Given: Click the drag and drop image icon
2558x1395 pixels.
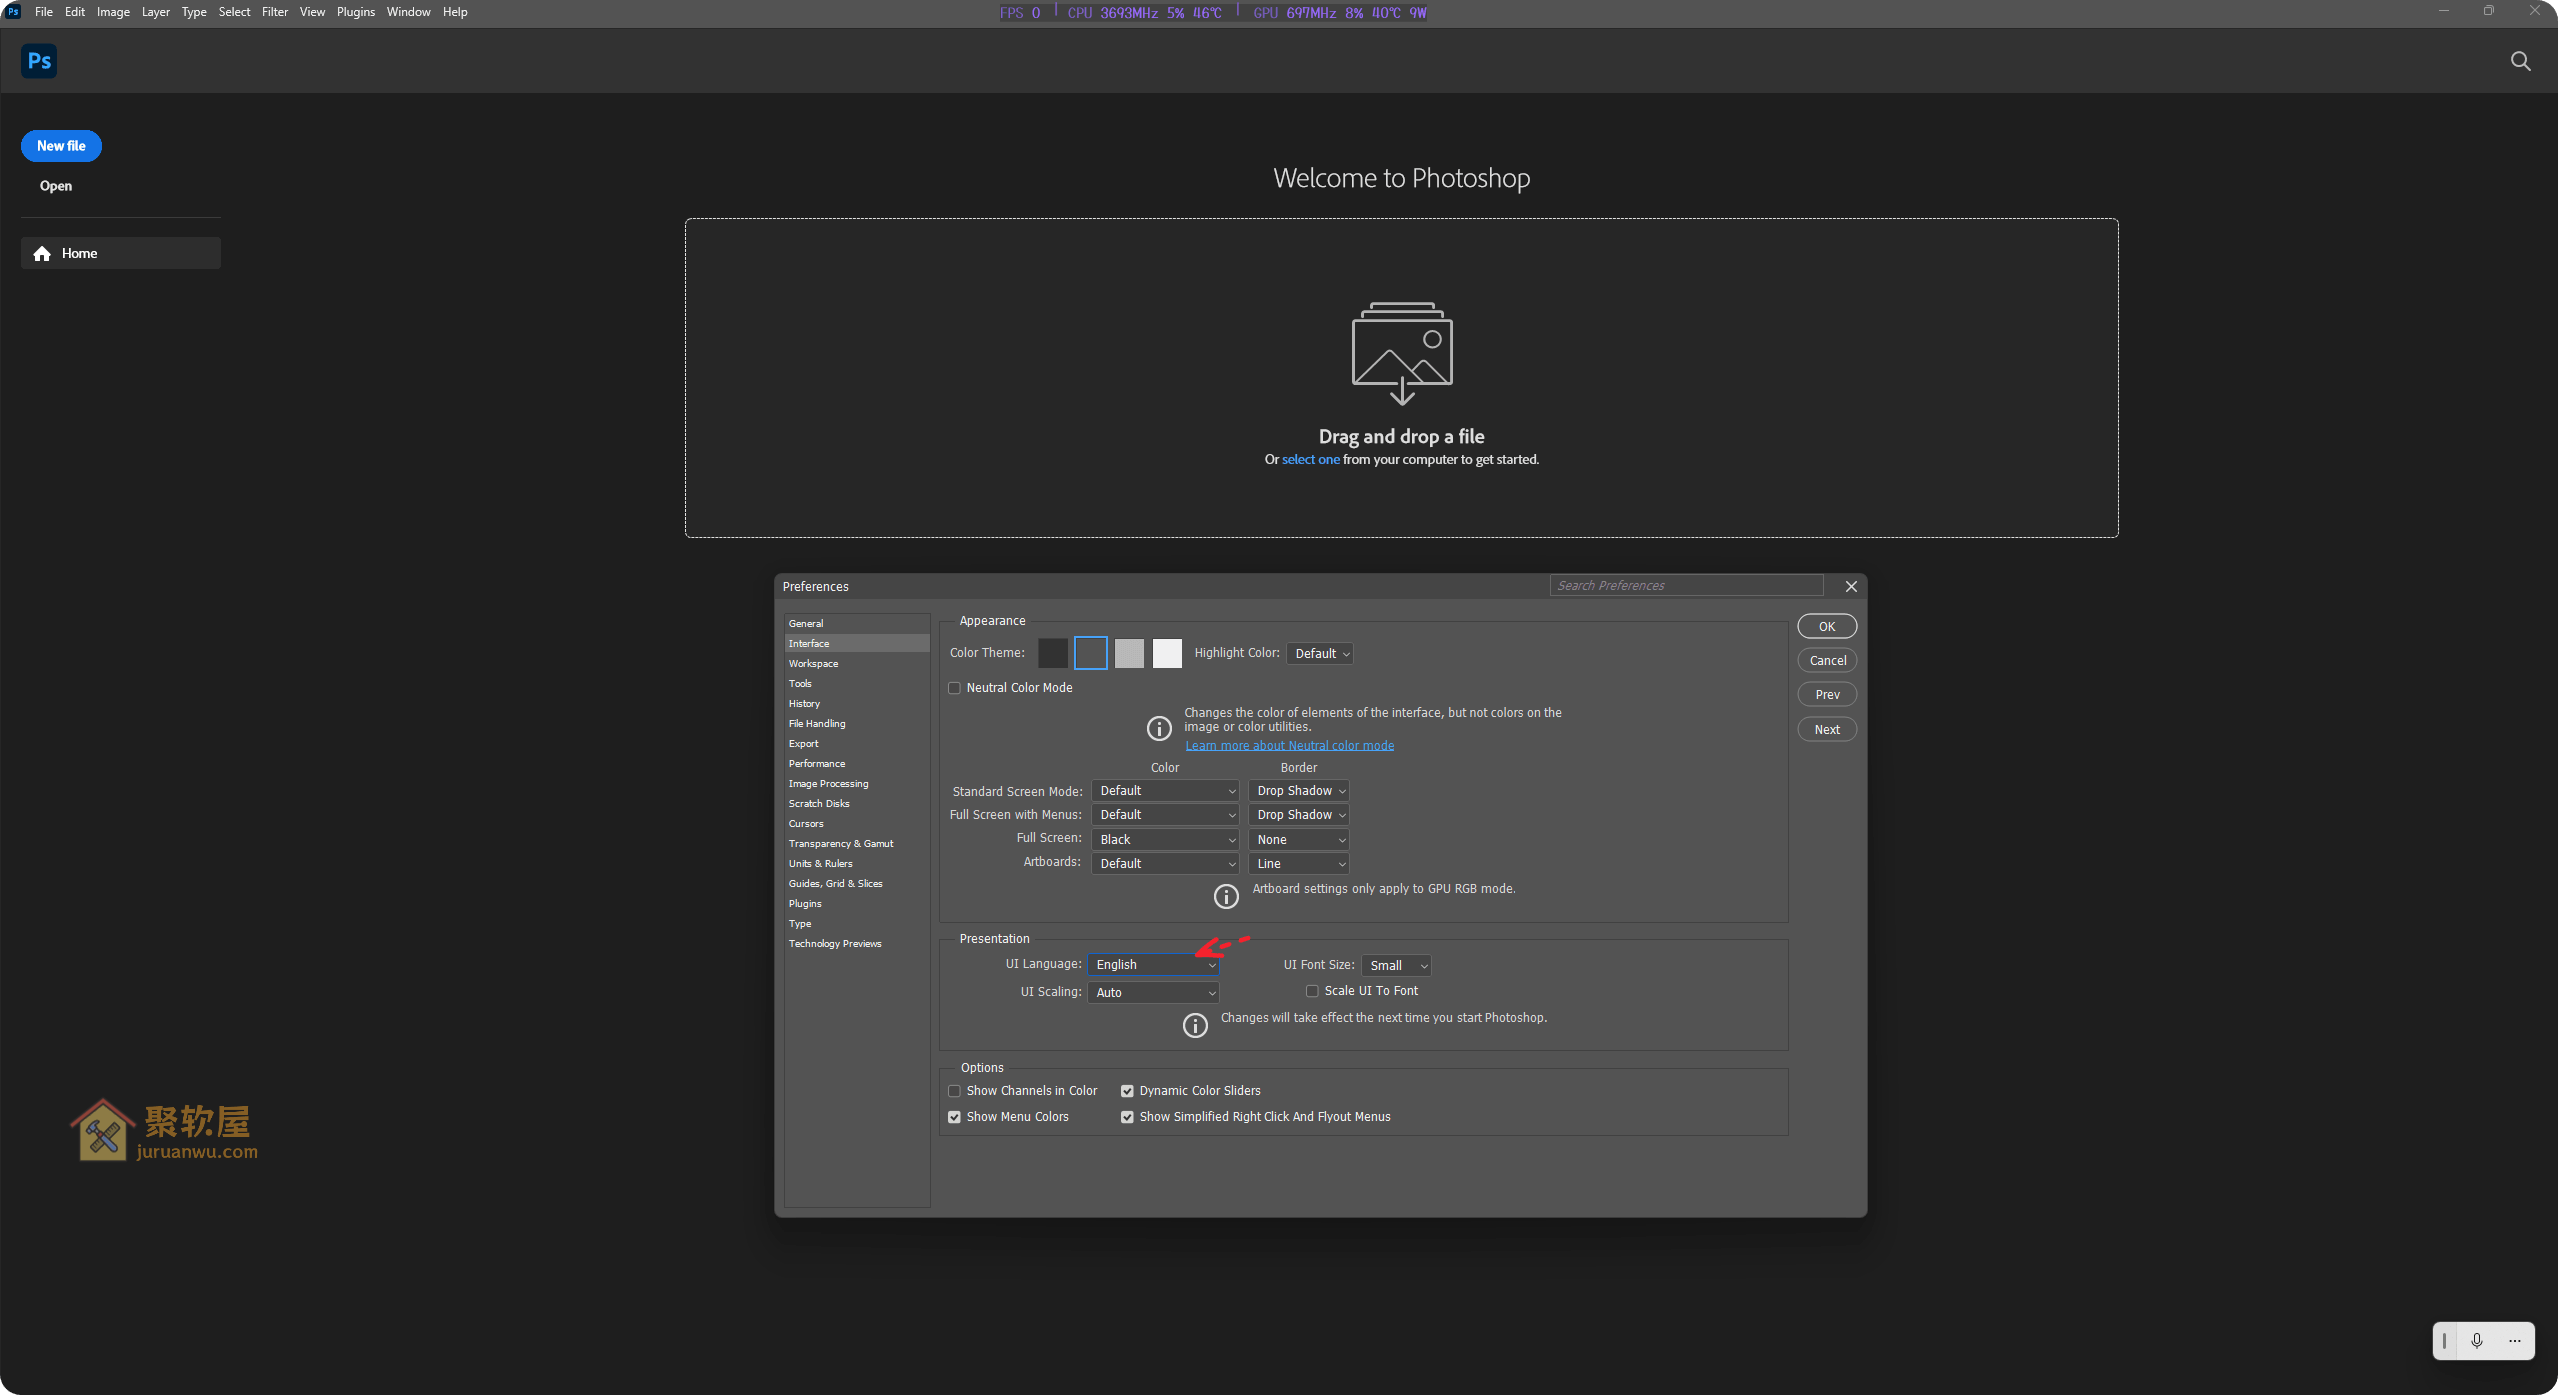Looking at the screenshot, I should [1401, 352].
